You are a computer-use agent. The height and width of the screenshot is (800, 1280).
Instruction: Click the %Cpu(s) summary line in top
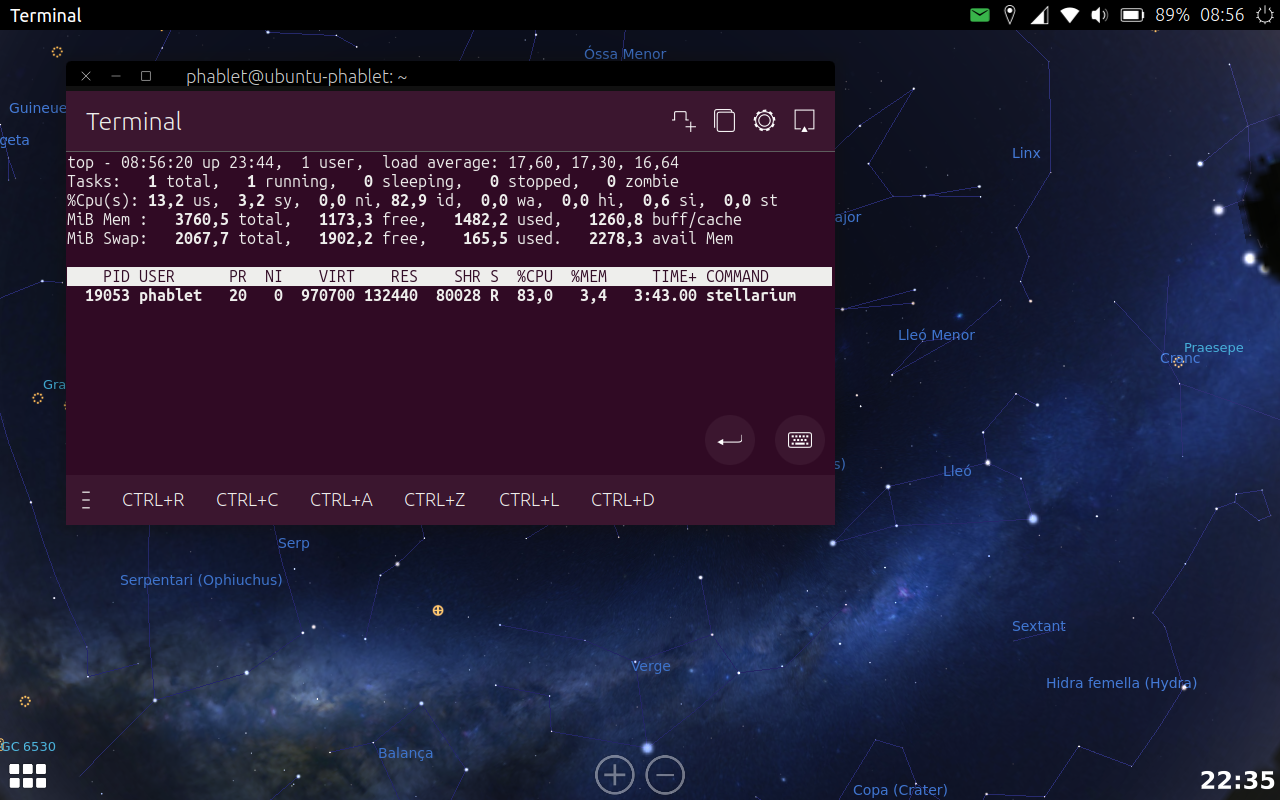tap(422, 200)
